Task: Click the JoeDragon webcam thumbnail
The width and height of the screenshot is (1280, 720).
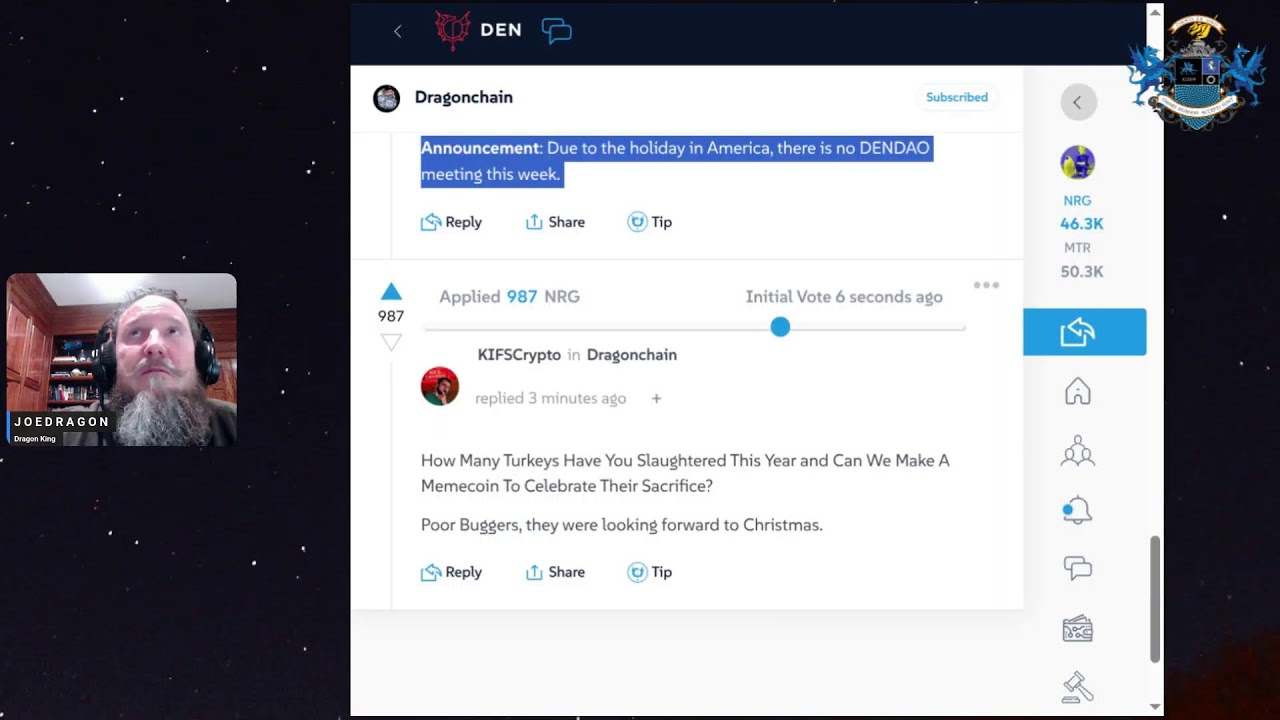Action: coord(122,359)
